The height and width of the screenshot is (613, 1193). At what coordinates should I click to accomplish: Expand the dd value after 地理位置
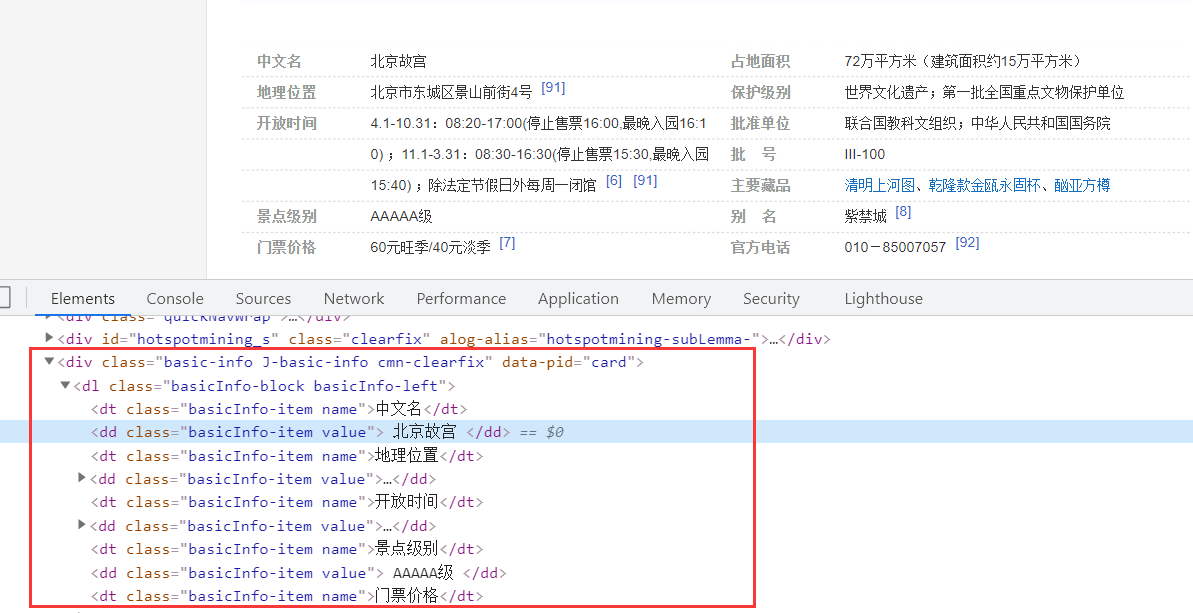pos(82,478)
